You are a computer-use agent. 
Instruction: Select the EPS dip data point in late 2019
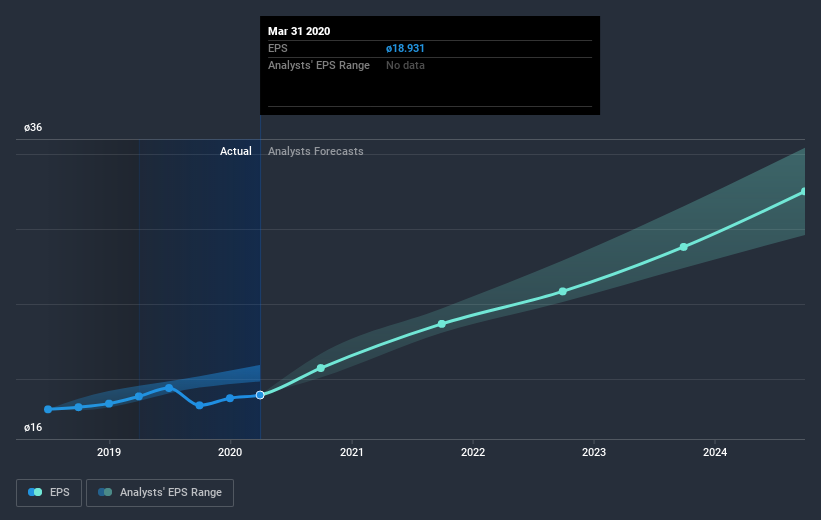[199, 405]
